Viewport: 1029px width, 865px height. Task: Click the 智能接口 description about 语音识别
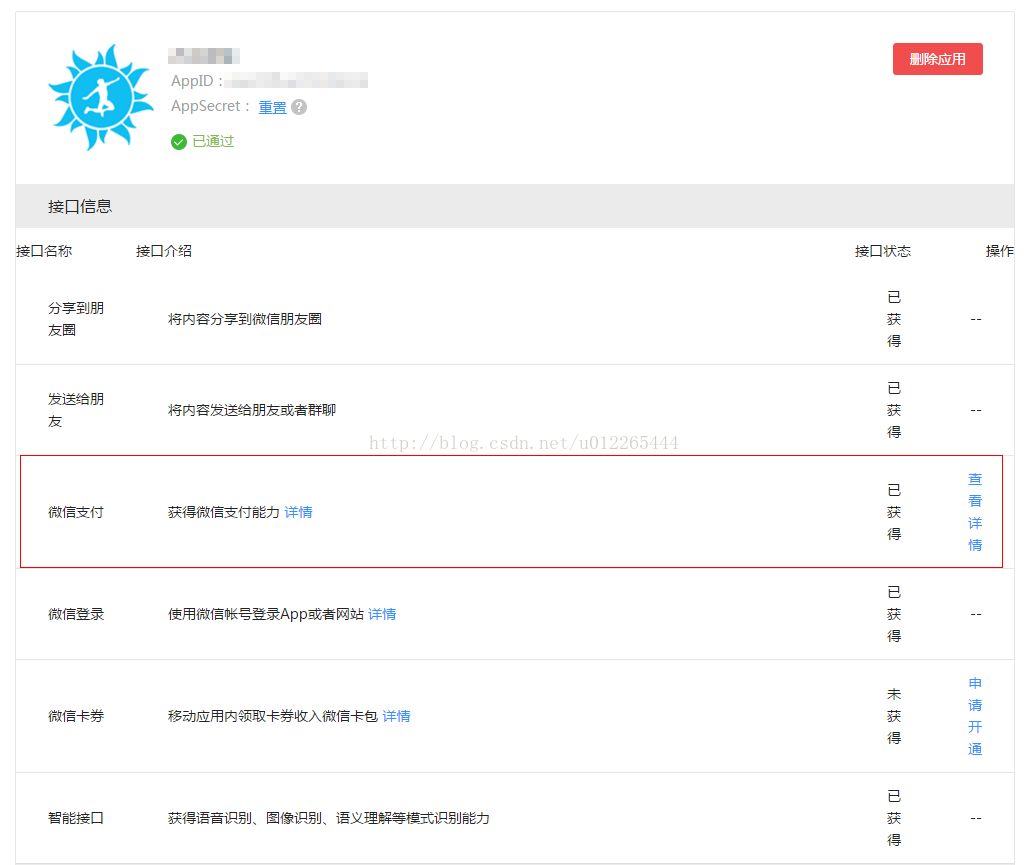click(329, 818)
